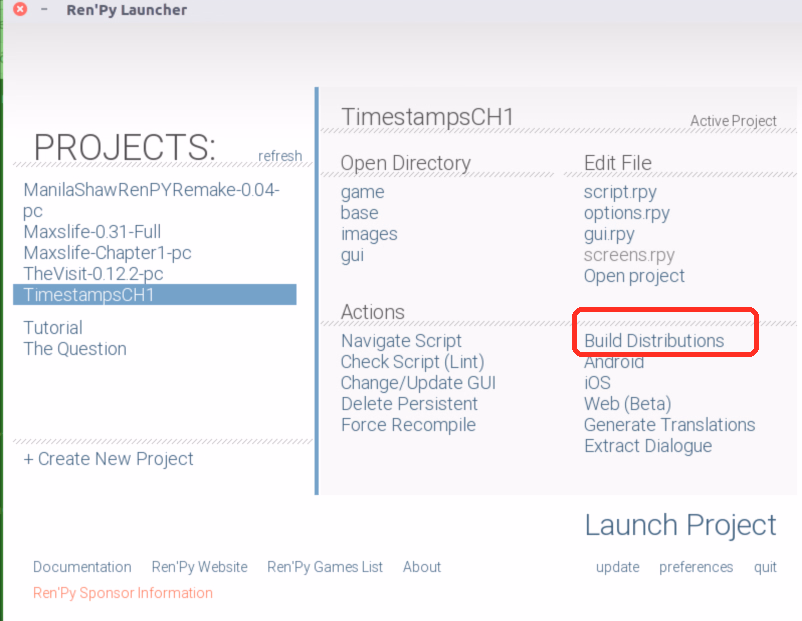Select The Question project
This screenshot has width=802, height=621.
point(75,348)
